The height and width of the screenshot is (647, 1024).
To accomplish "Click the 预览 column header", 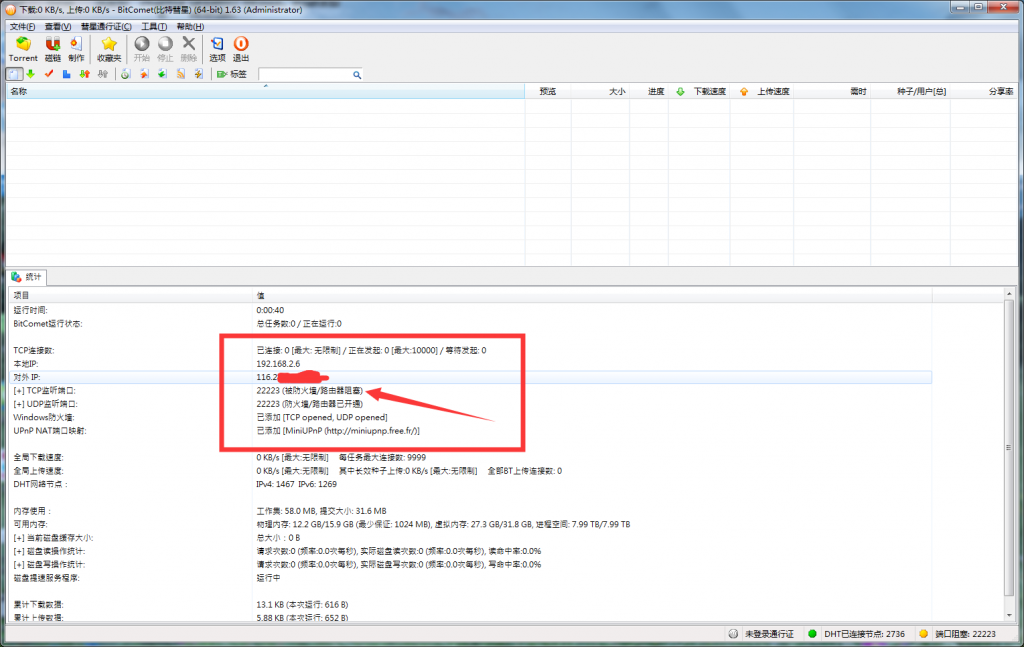I will tap(548, 91).
